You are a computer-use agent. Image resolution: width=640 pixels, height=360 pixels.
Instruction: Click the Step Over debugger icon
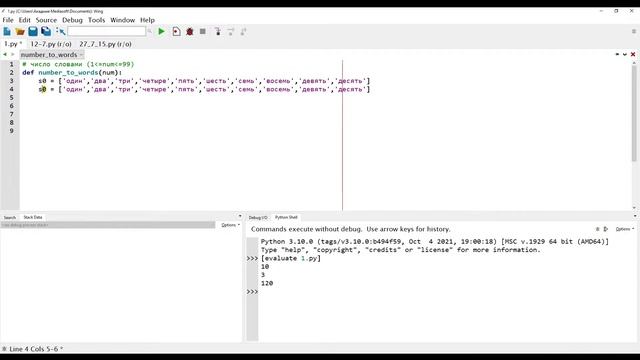click(231, 31)
